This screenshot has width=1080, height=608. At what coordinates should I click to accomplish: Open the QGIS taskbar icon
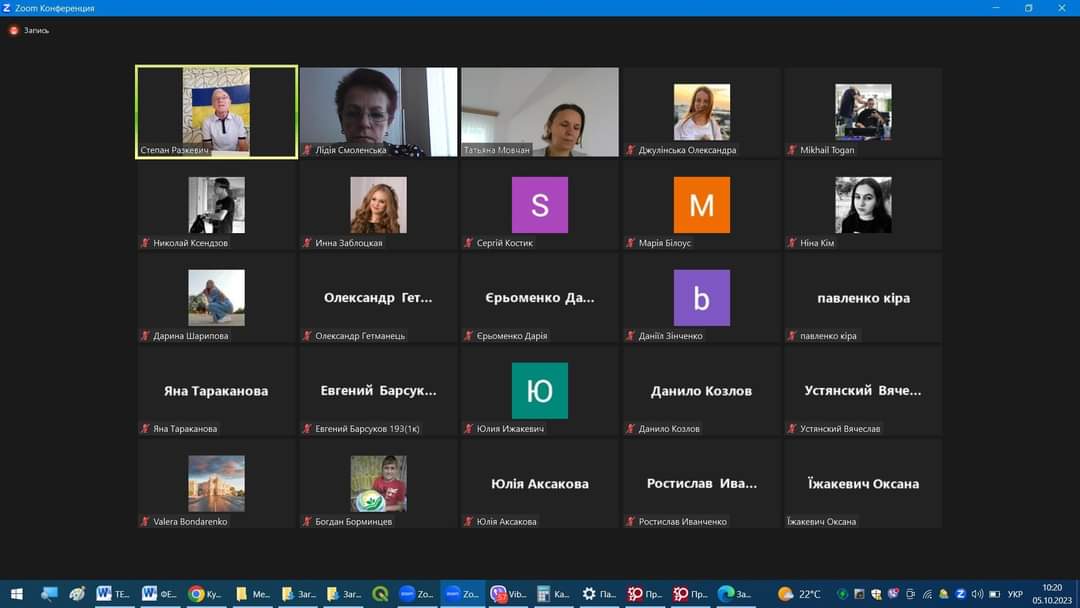[x=380, y=594]
